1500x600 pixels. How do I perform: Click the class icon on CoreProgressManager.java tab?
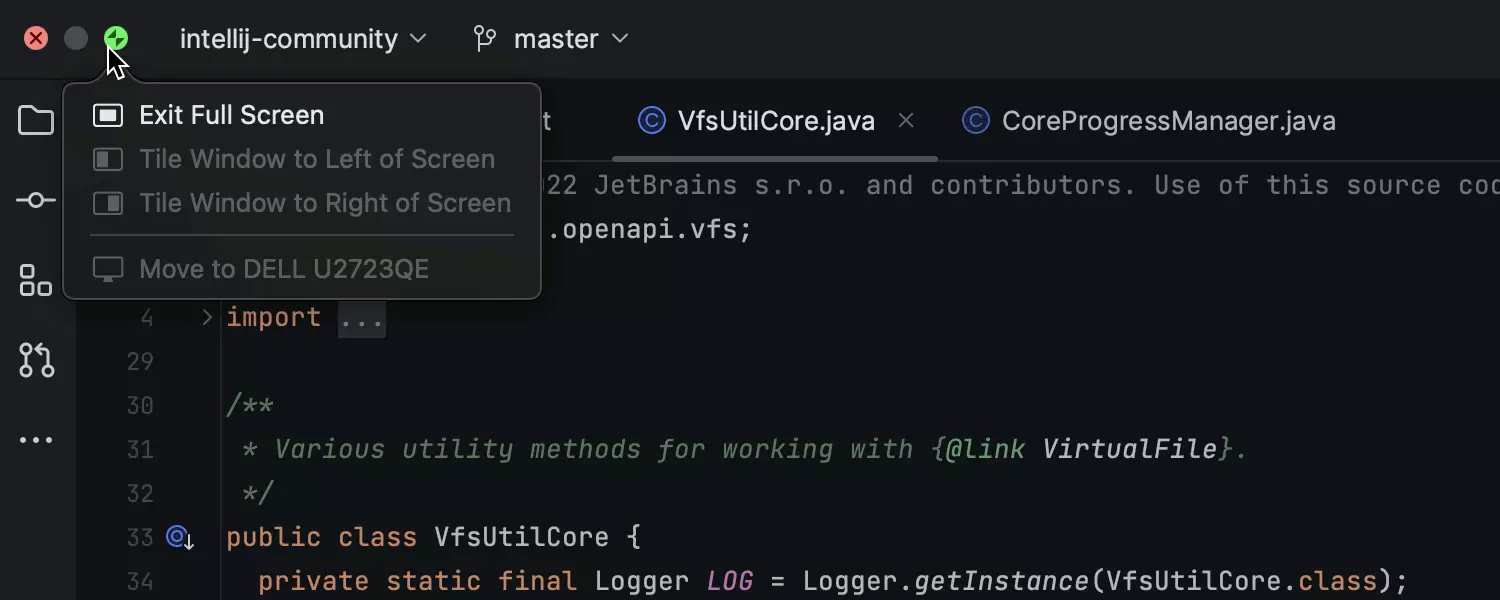(x=975, y=121)
